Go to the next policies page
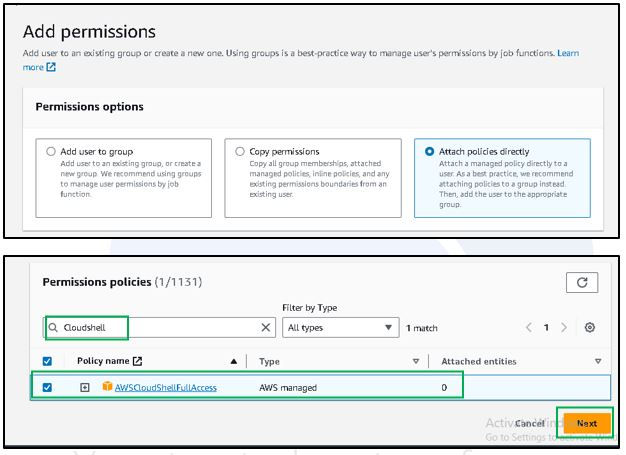The height and width of the screenshot is (455, 626). point(564,328)
